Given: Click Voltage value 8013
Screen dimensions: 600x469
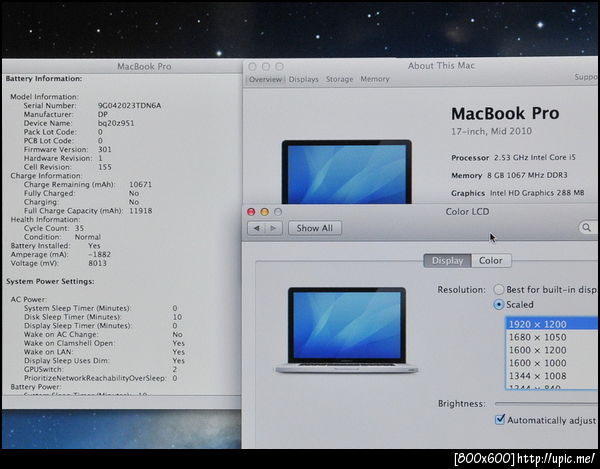Looking at the screenshot, I should click(97, 264).
